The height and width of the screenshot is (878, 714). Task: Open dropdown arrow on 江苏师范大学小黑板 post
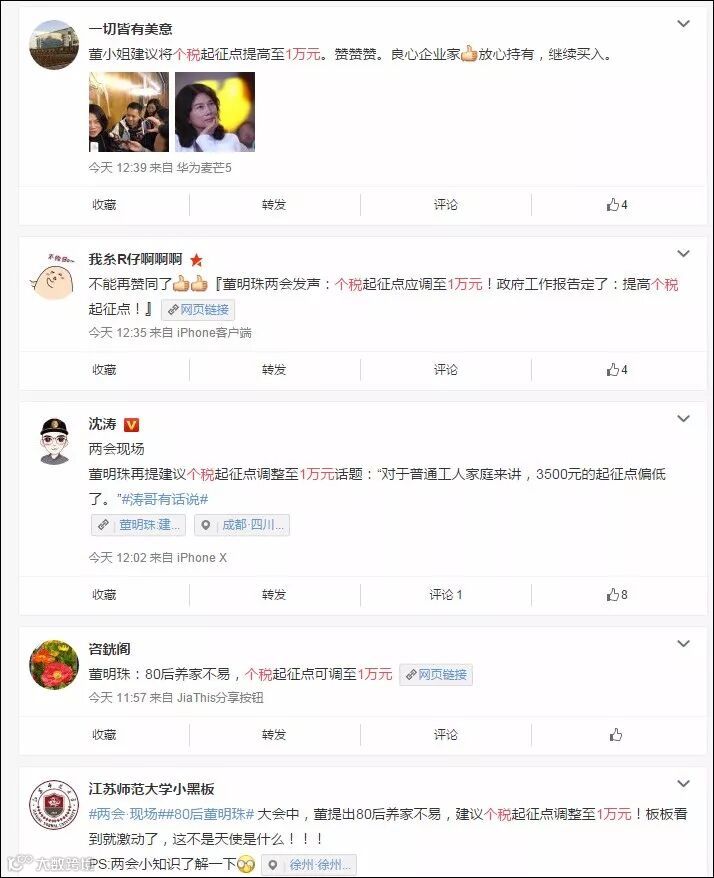coord(683,783)
